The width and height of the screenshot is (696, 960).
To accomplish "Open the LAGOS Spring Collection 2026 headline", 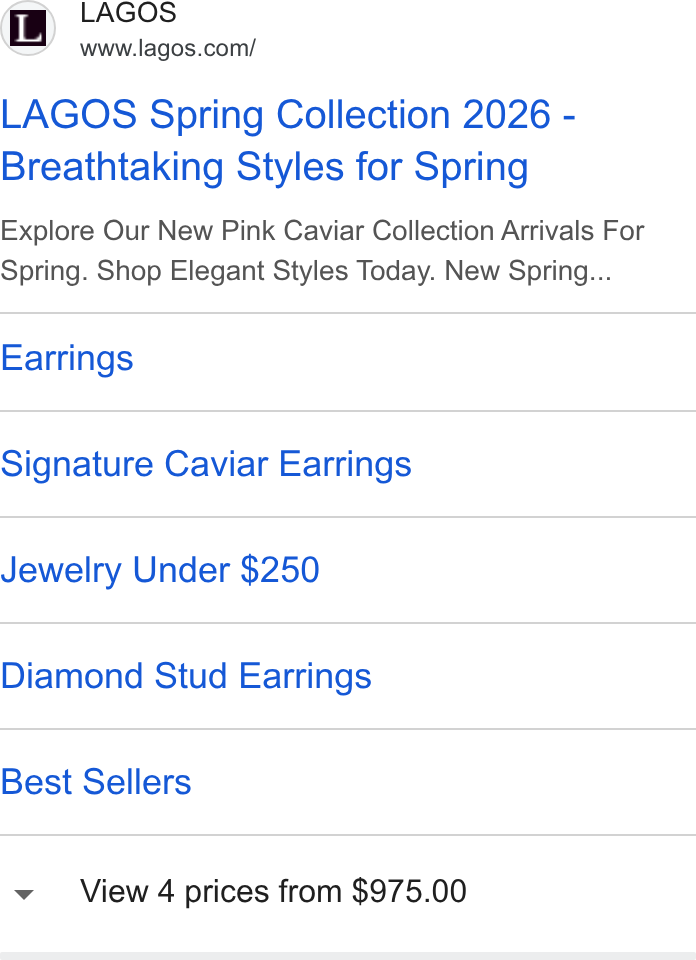I will [288, 141].
